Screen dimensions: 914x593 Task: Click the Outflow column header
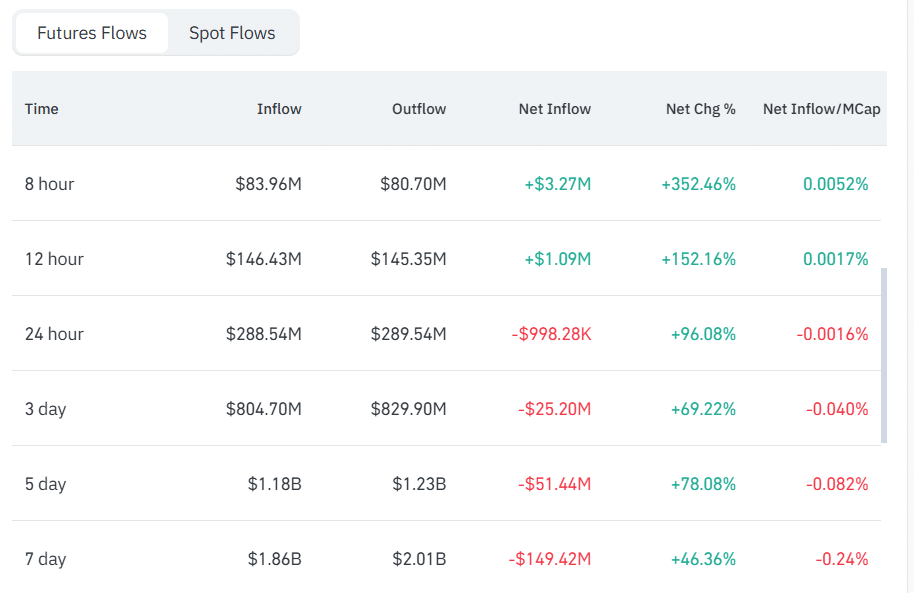pyautogui.click(x=419, y=109)
